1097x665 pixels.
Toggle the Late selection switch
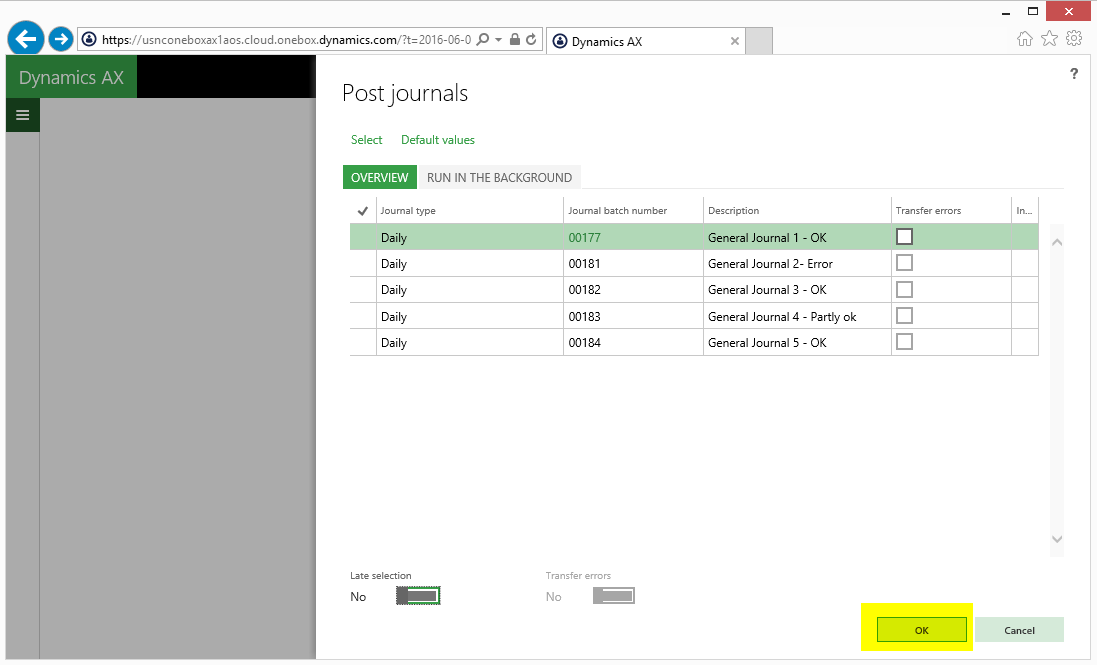tap(418, 596)
